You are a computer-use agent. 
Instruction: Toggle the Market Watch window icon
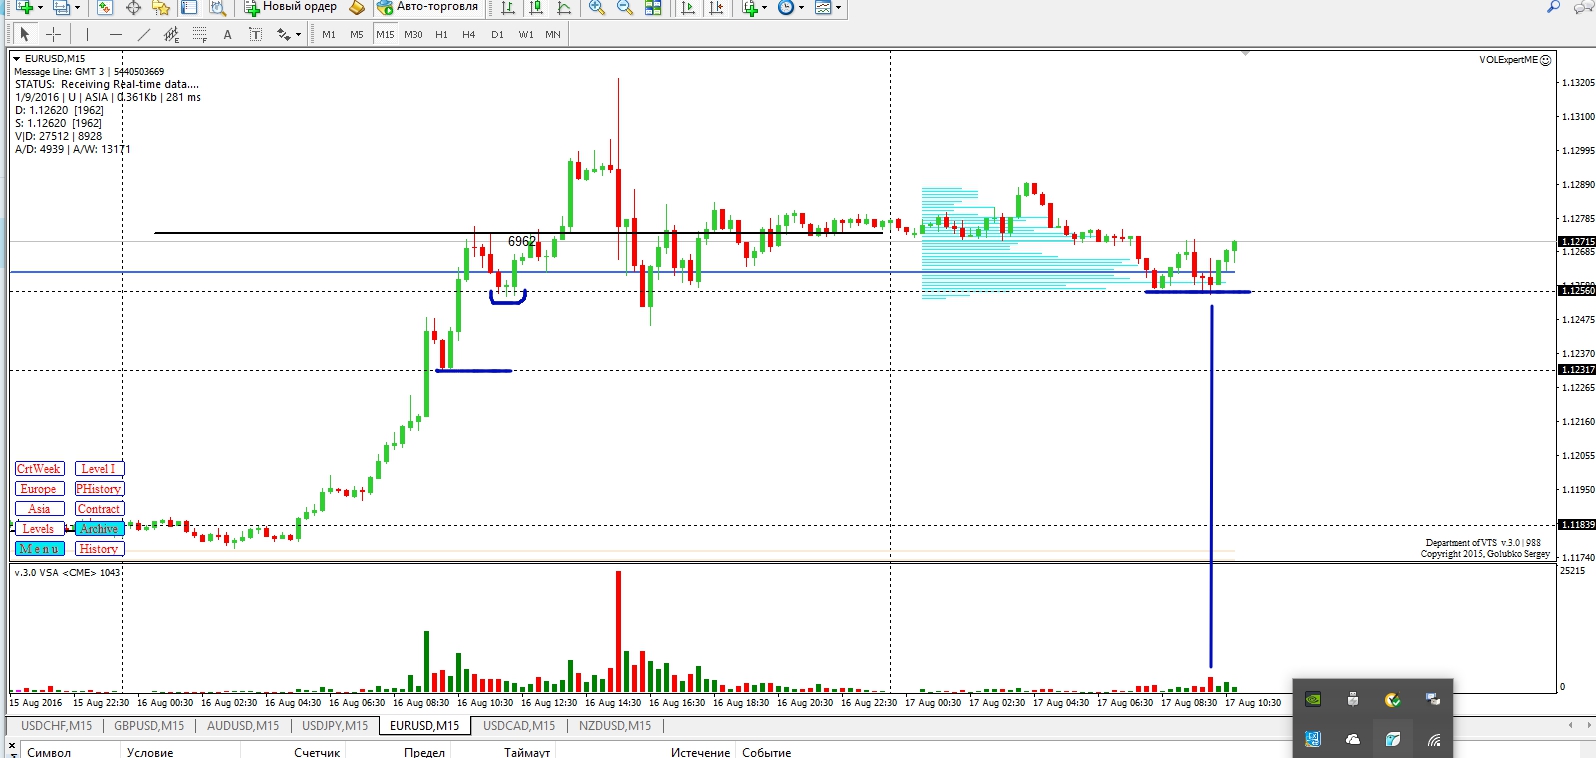click(x=104, y=7)
